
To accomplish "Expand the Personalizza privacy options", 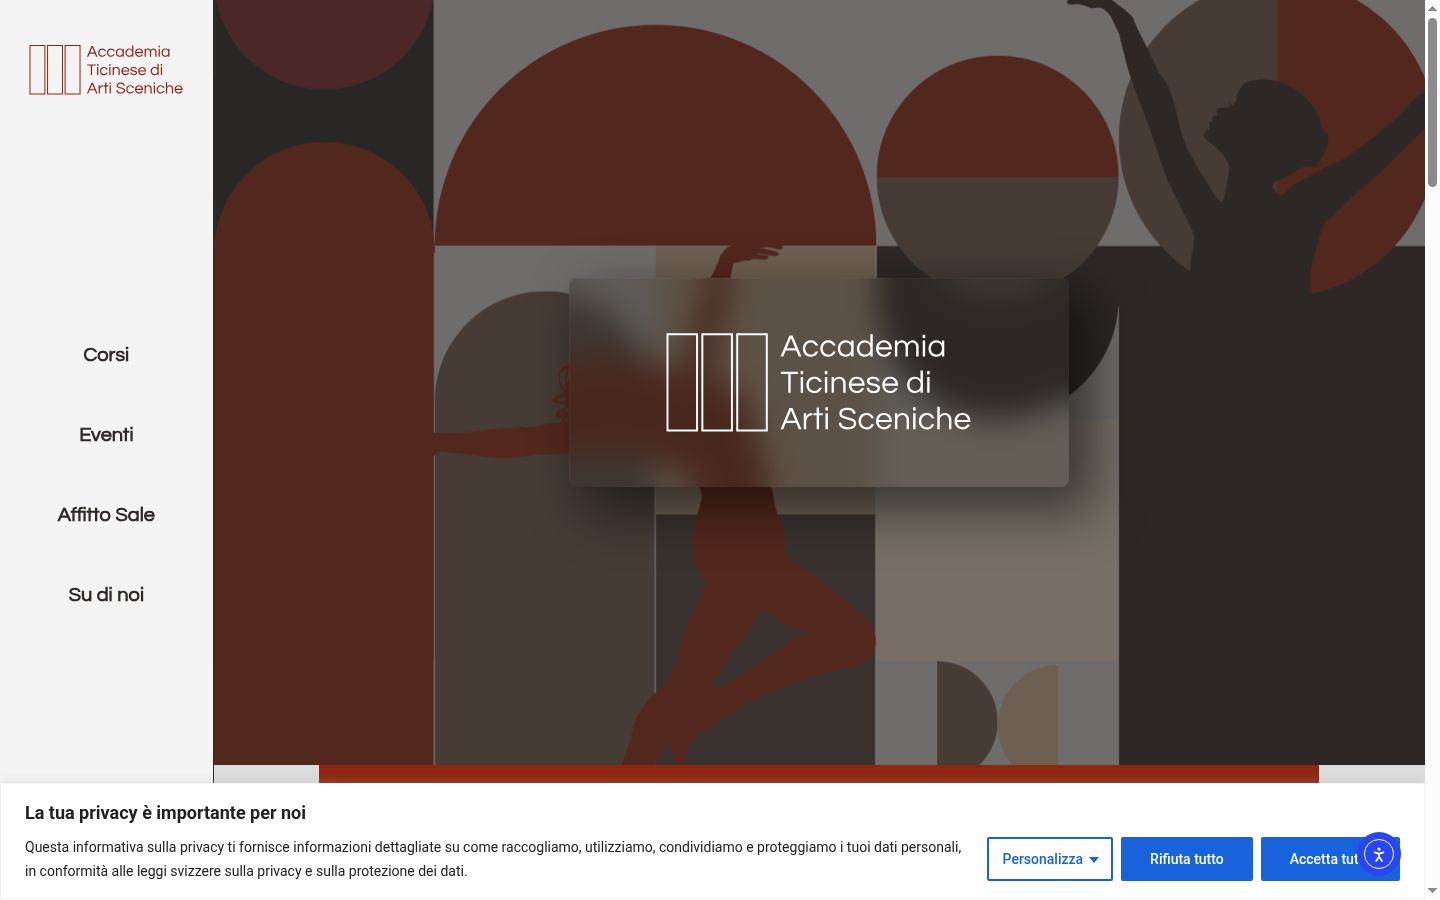I will tap(1050, 859).
